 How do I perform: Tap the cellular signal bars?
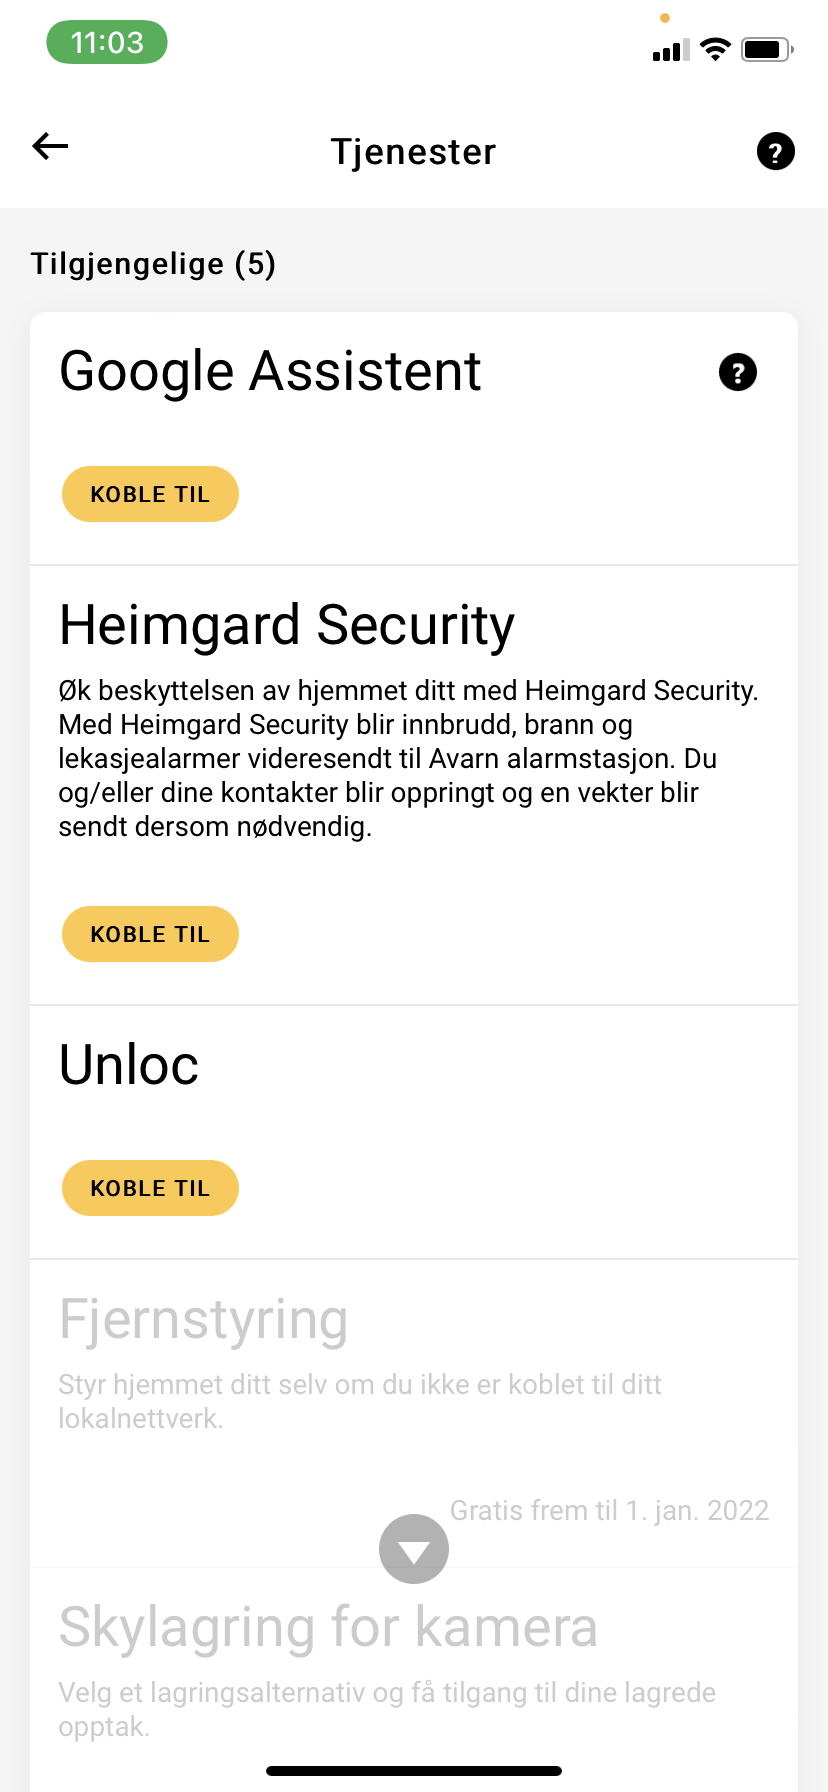point(670,50)
